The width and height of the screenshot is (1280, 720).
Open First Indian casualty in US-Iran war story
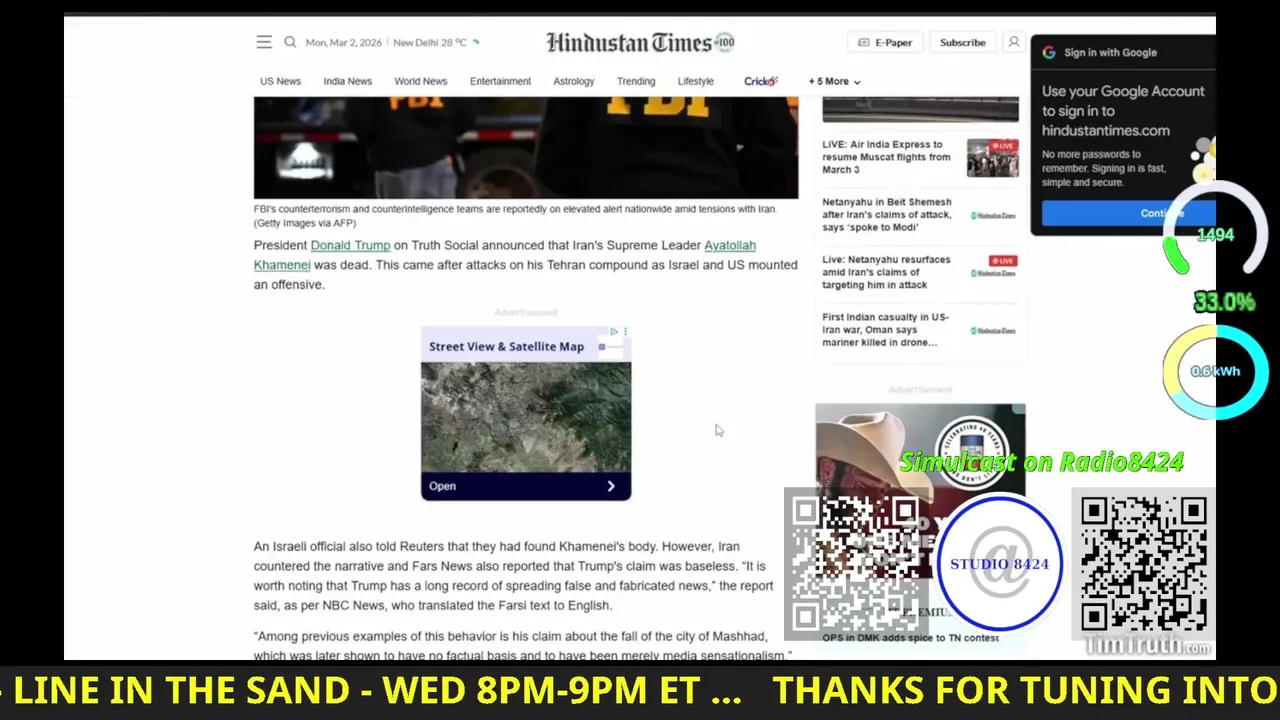(x=884, y=329)
